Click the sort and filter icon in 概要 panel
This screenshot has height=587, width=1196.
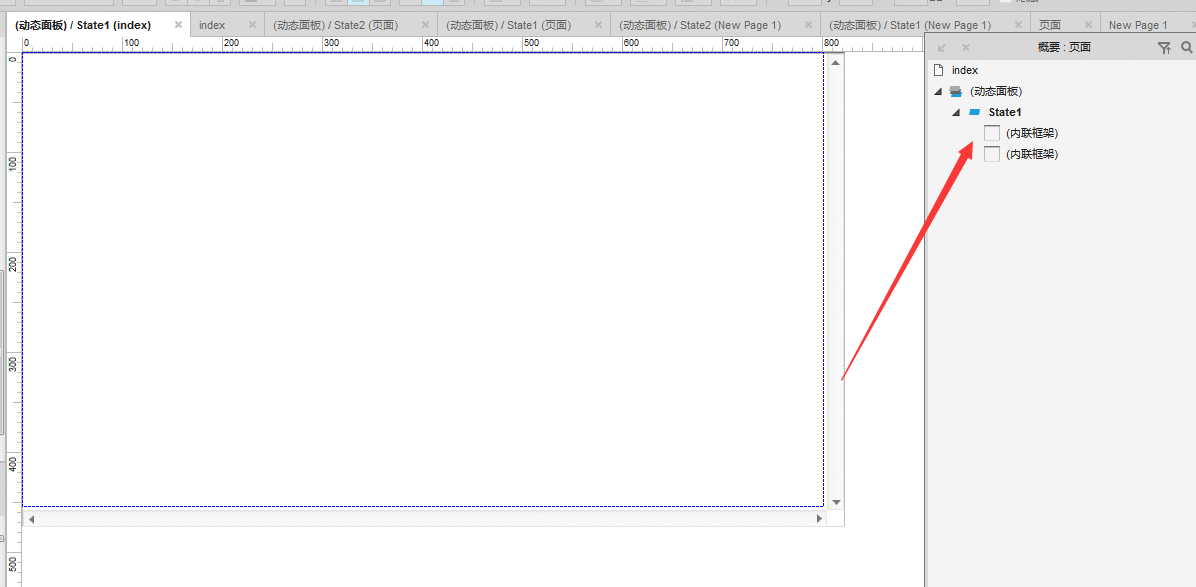(x=1163, y=48)
